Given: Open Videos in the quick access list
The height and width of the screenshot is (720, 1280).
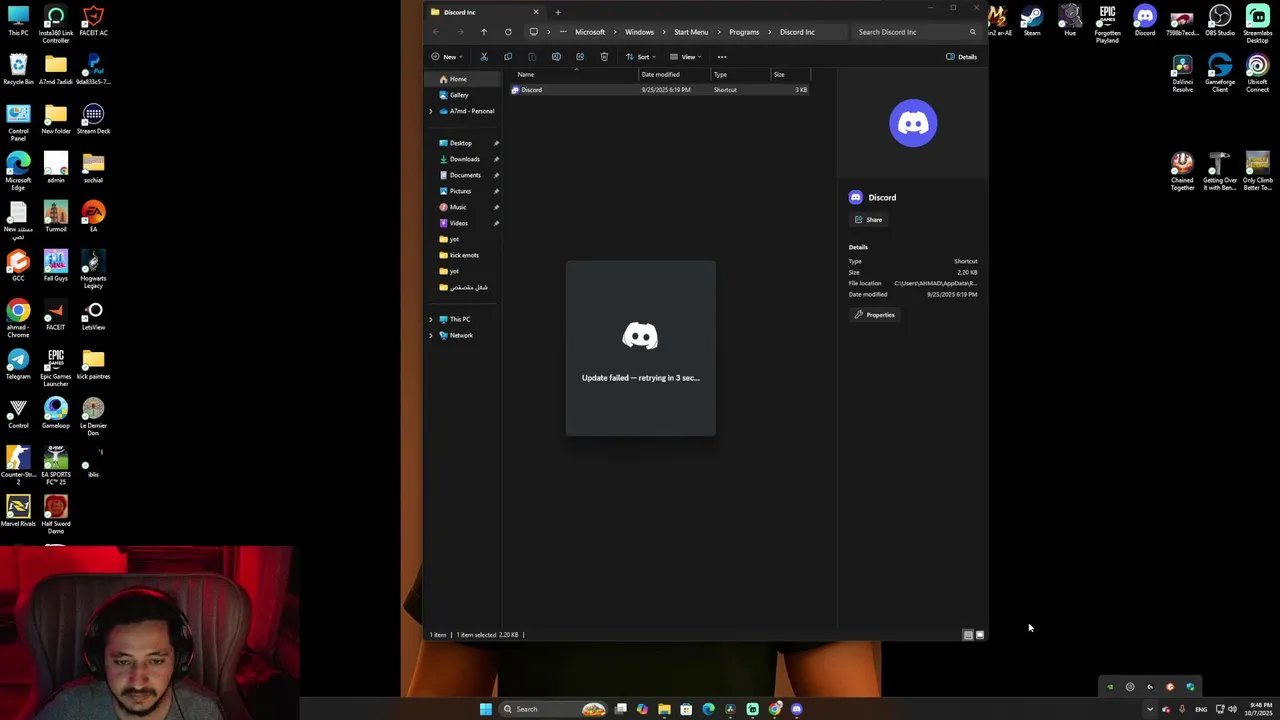Looking at the screenshot, I should 458,223.
